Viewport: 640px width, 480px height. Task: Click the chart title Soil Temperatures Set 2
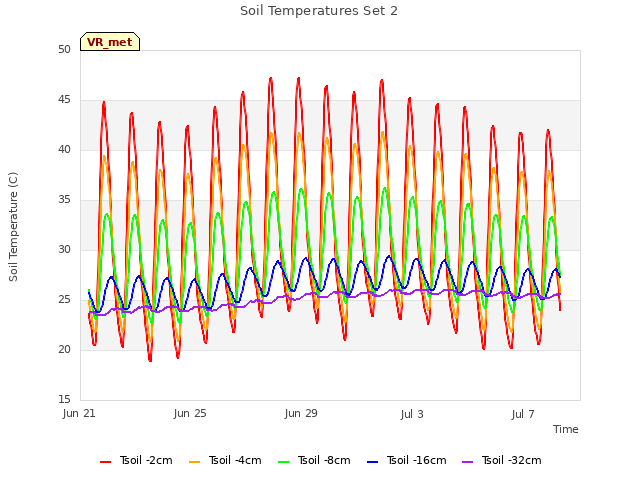pyautogui.click(x=319, y=11)
